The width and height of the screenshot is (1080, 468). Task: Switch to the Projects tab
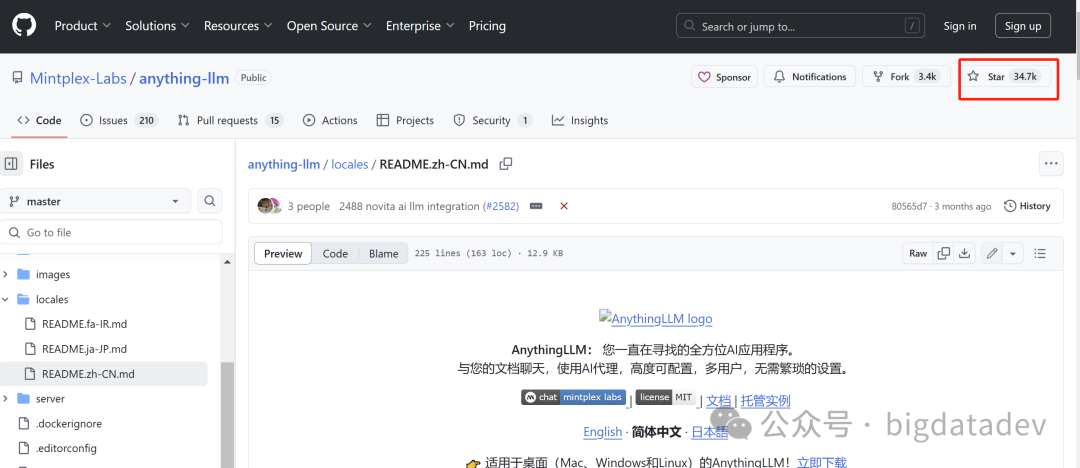click(x=405, y=120)
